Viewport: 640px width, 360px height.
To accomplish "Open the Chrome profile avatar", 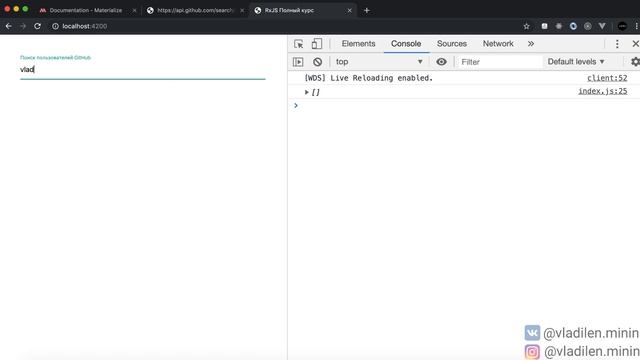I will pyautogui.click(x=622, y=26).
